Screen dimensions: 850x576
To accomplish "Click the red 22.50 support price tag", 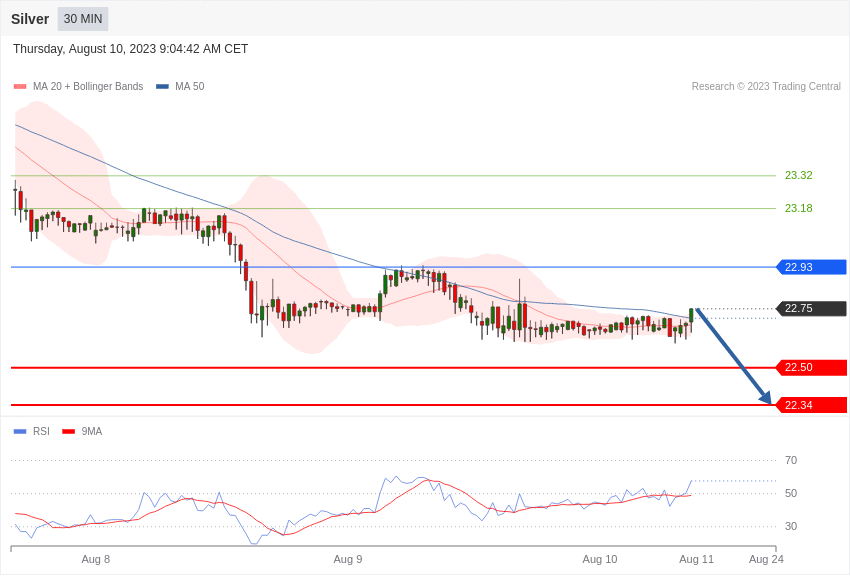I will (x=812, y=367).
